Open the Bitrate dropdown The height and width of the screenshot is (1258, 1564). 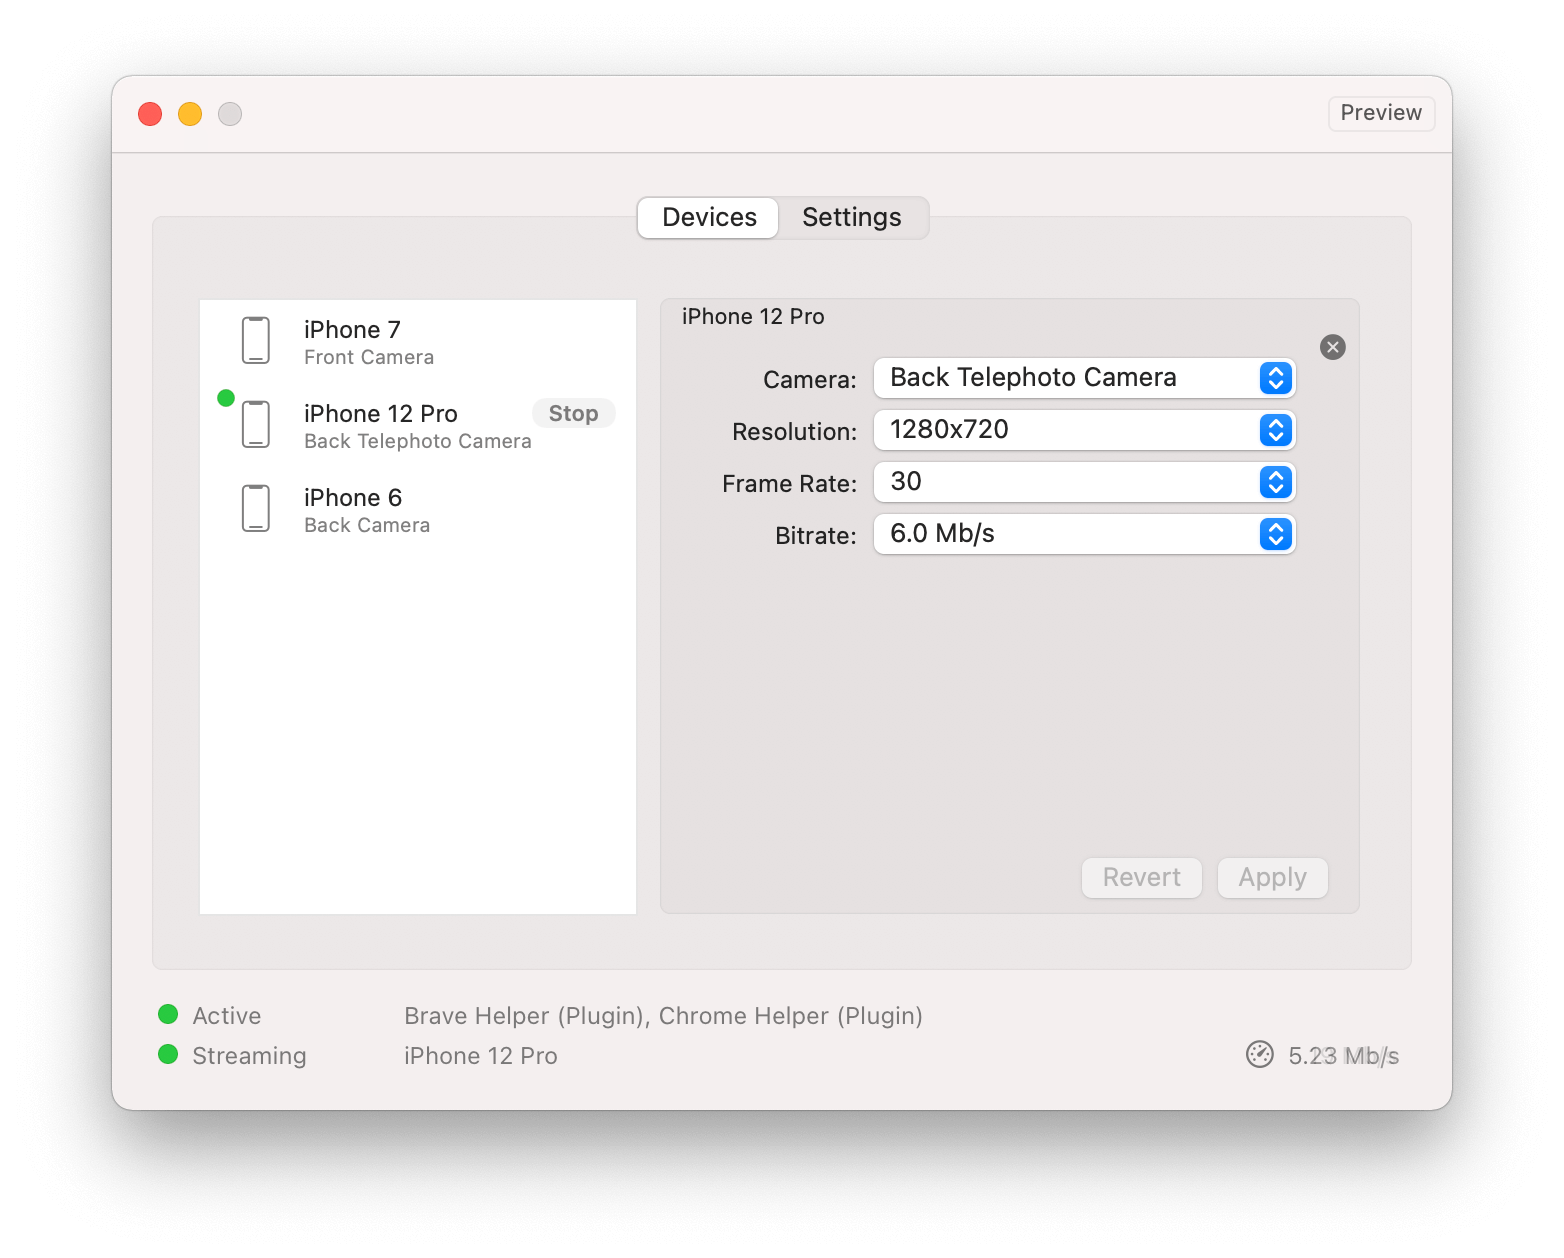click(1084, 534)
